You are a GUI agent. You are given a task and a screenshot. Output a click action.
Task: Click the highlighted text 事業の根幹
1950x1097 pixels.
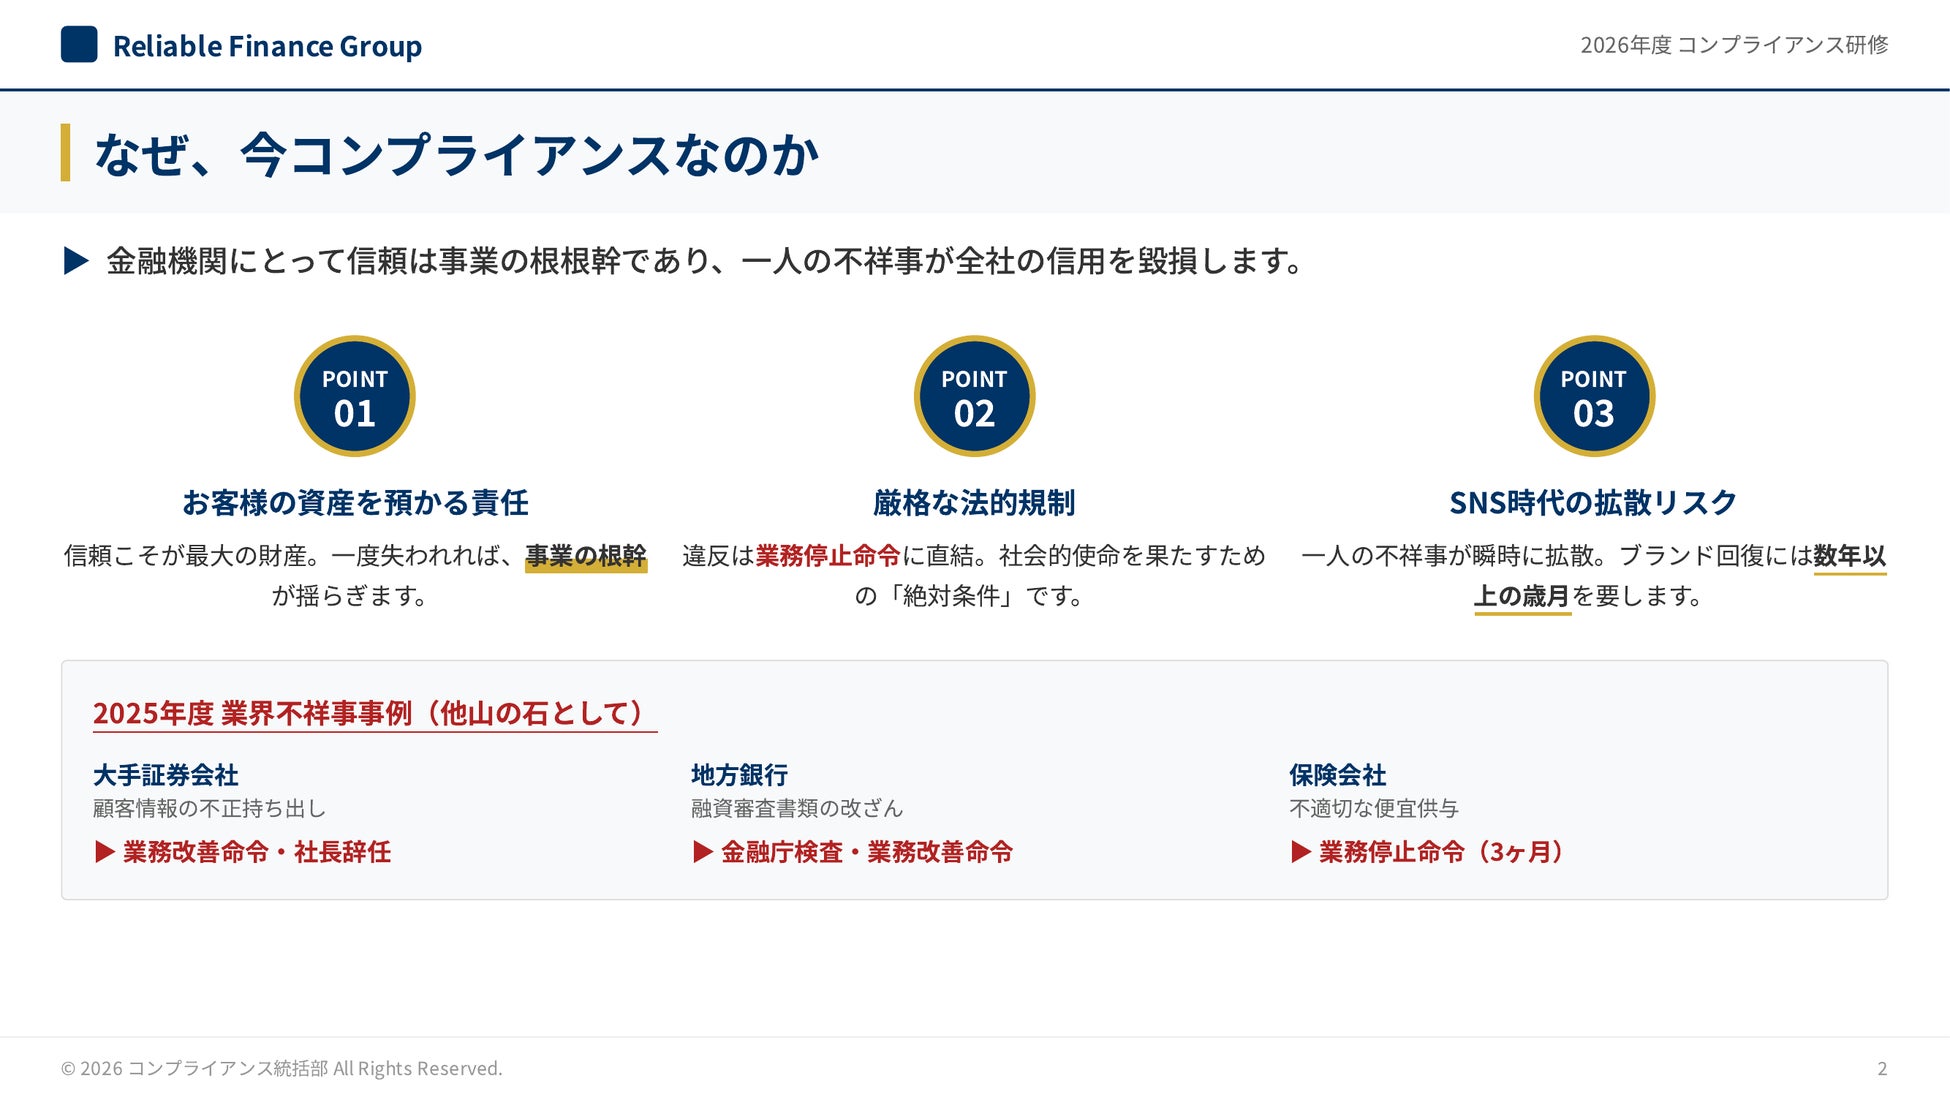(586, 556)
